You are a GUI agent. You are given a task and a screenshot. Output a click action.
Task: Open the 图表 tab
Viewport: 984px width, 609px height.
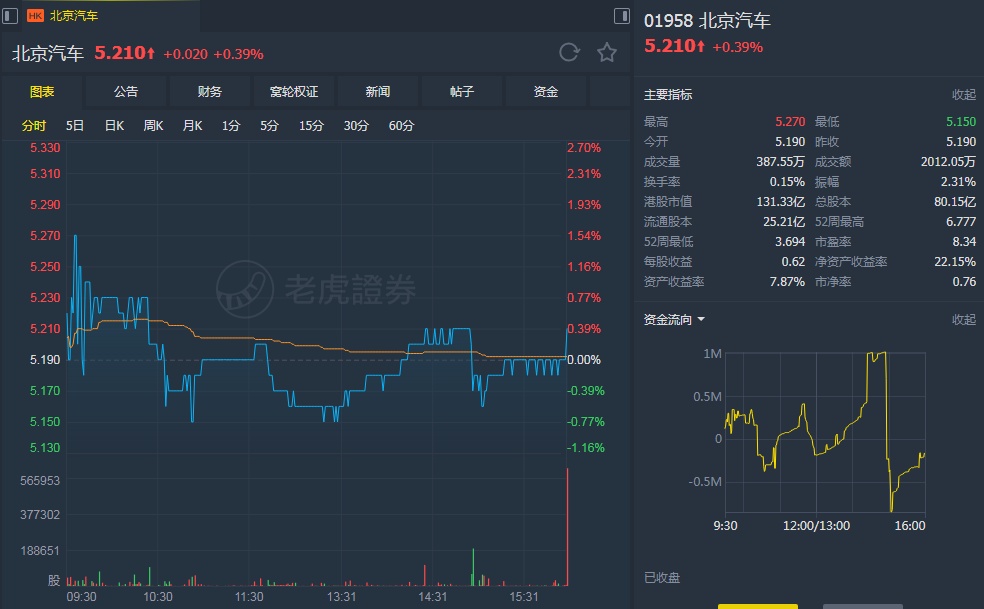pyautogui.click(x=42, y=92)
